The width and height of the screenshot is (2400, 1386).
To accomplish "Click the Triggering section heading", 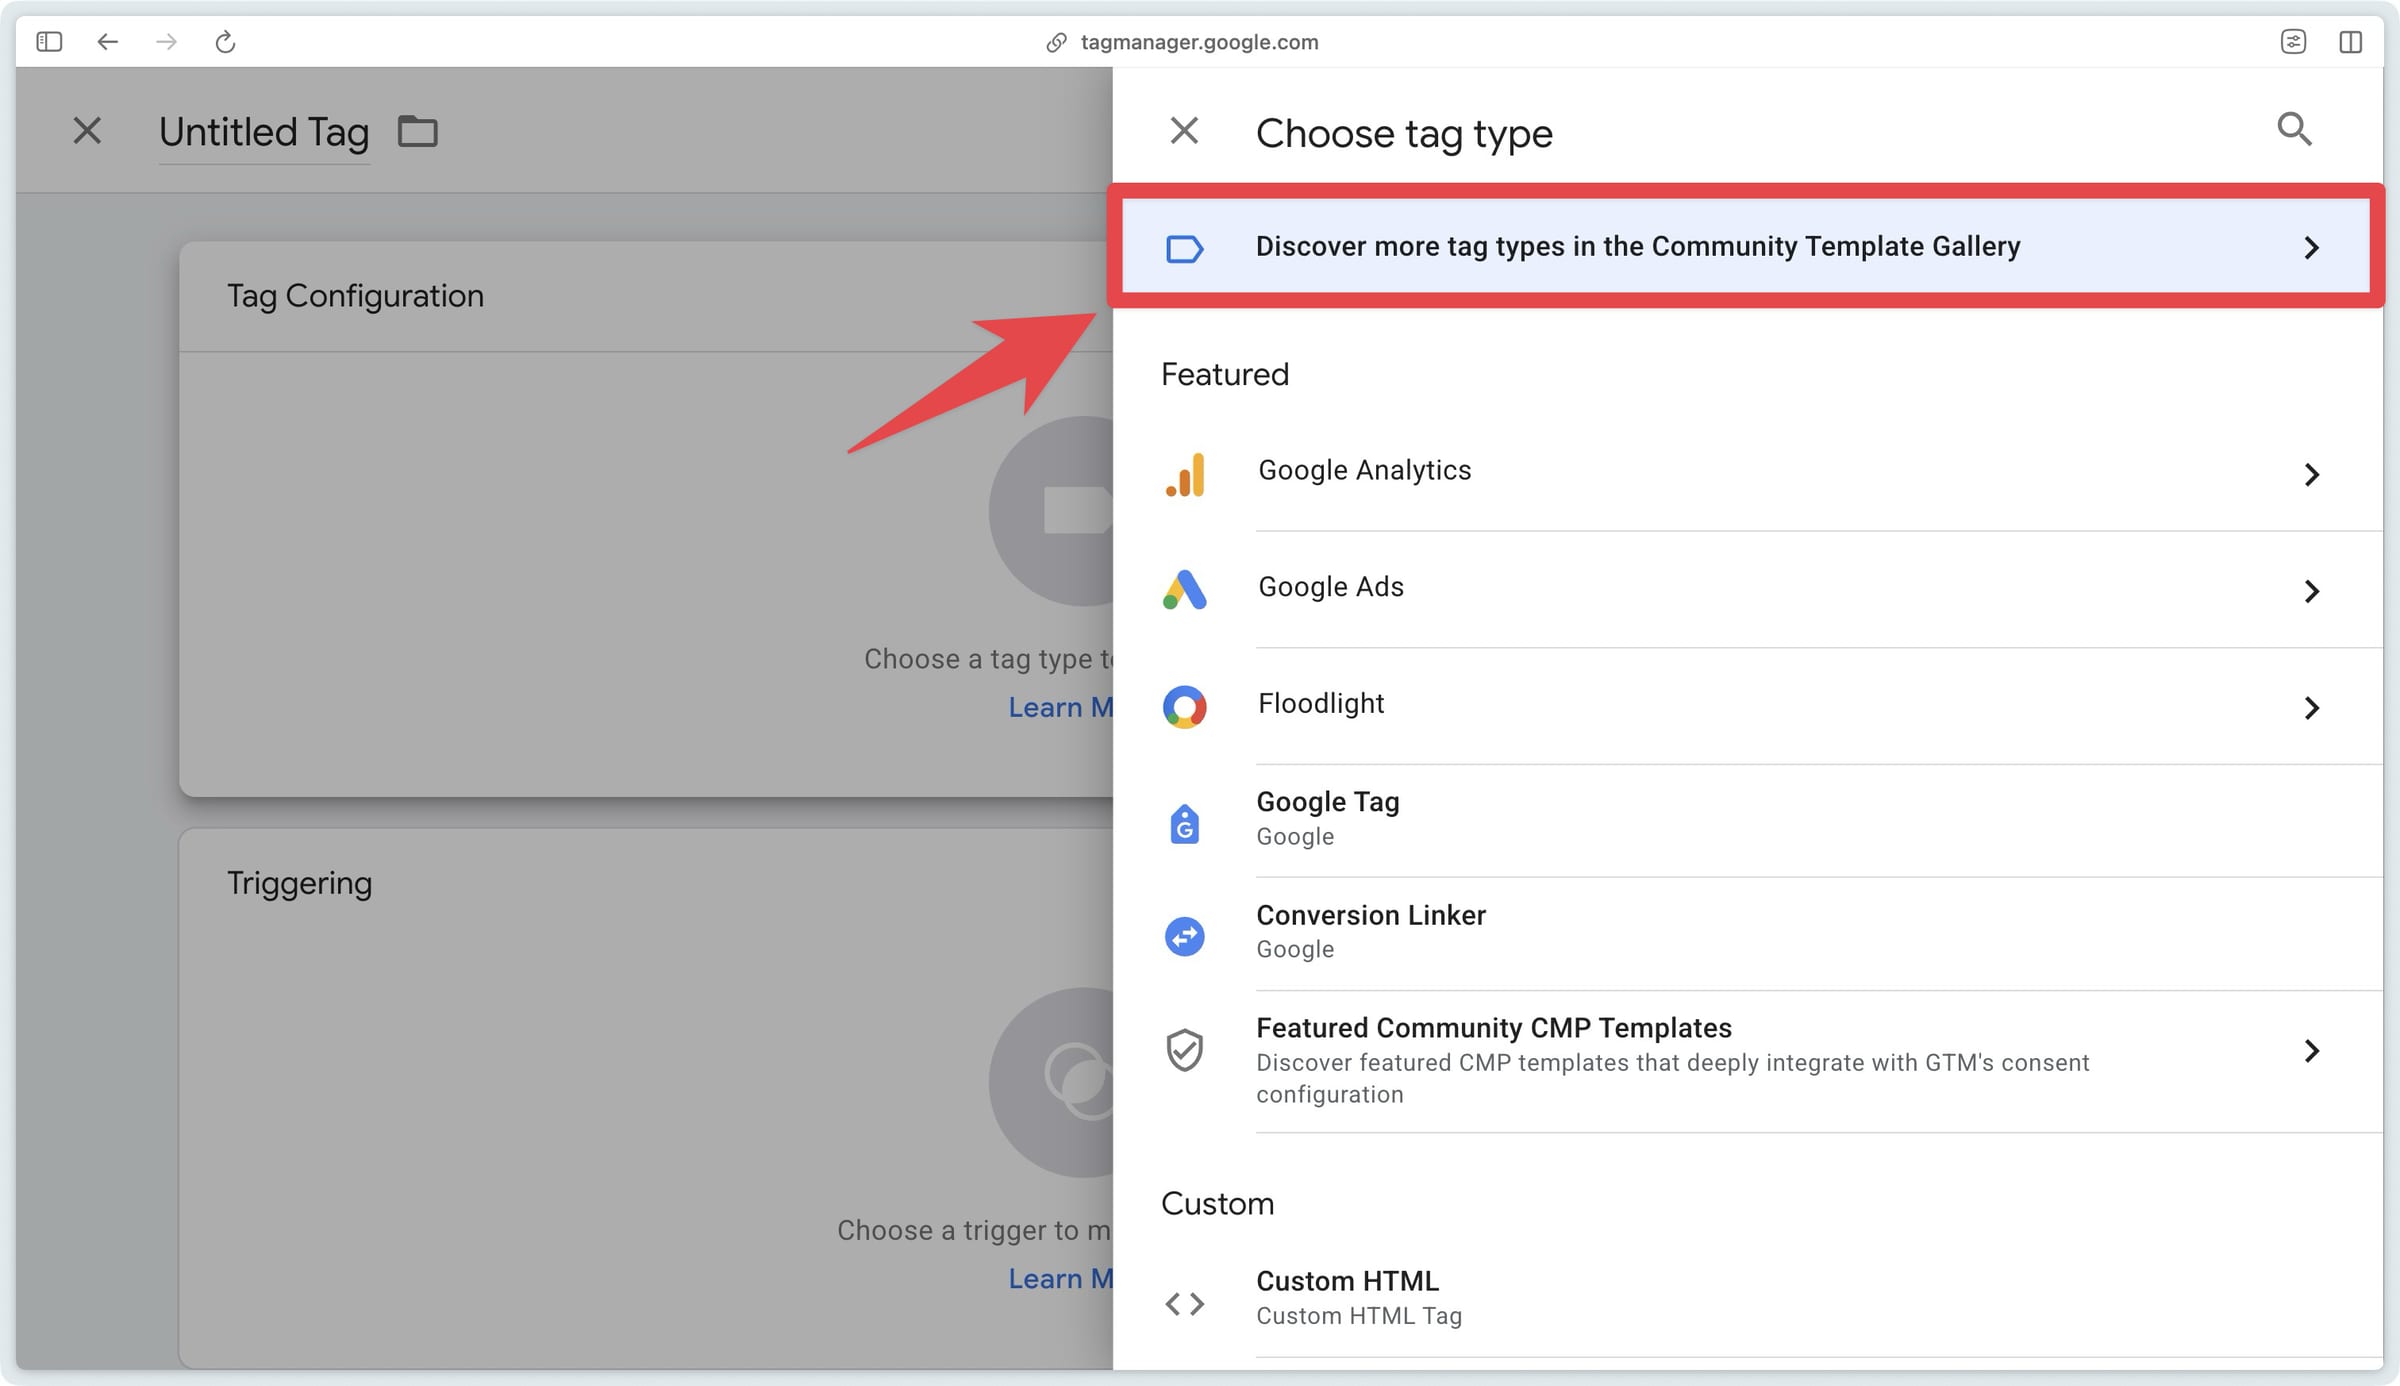I will pos(299,883).
